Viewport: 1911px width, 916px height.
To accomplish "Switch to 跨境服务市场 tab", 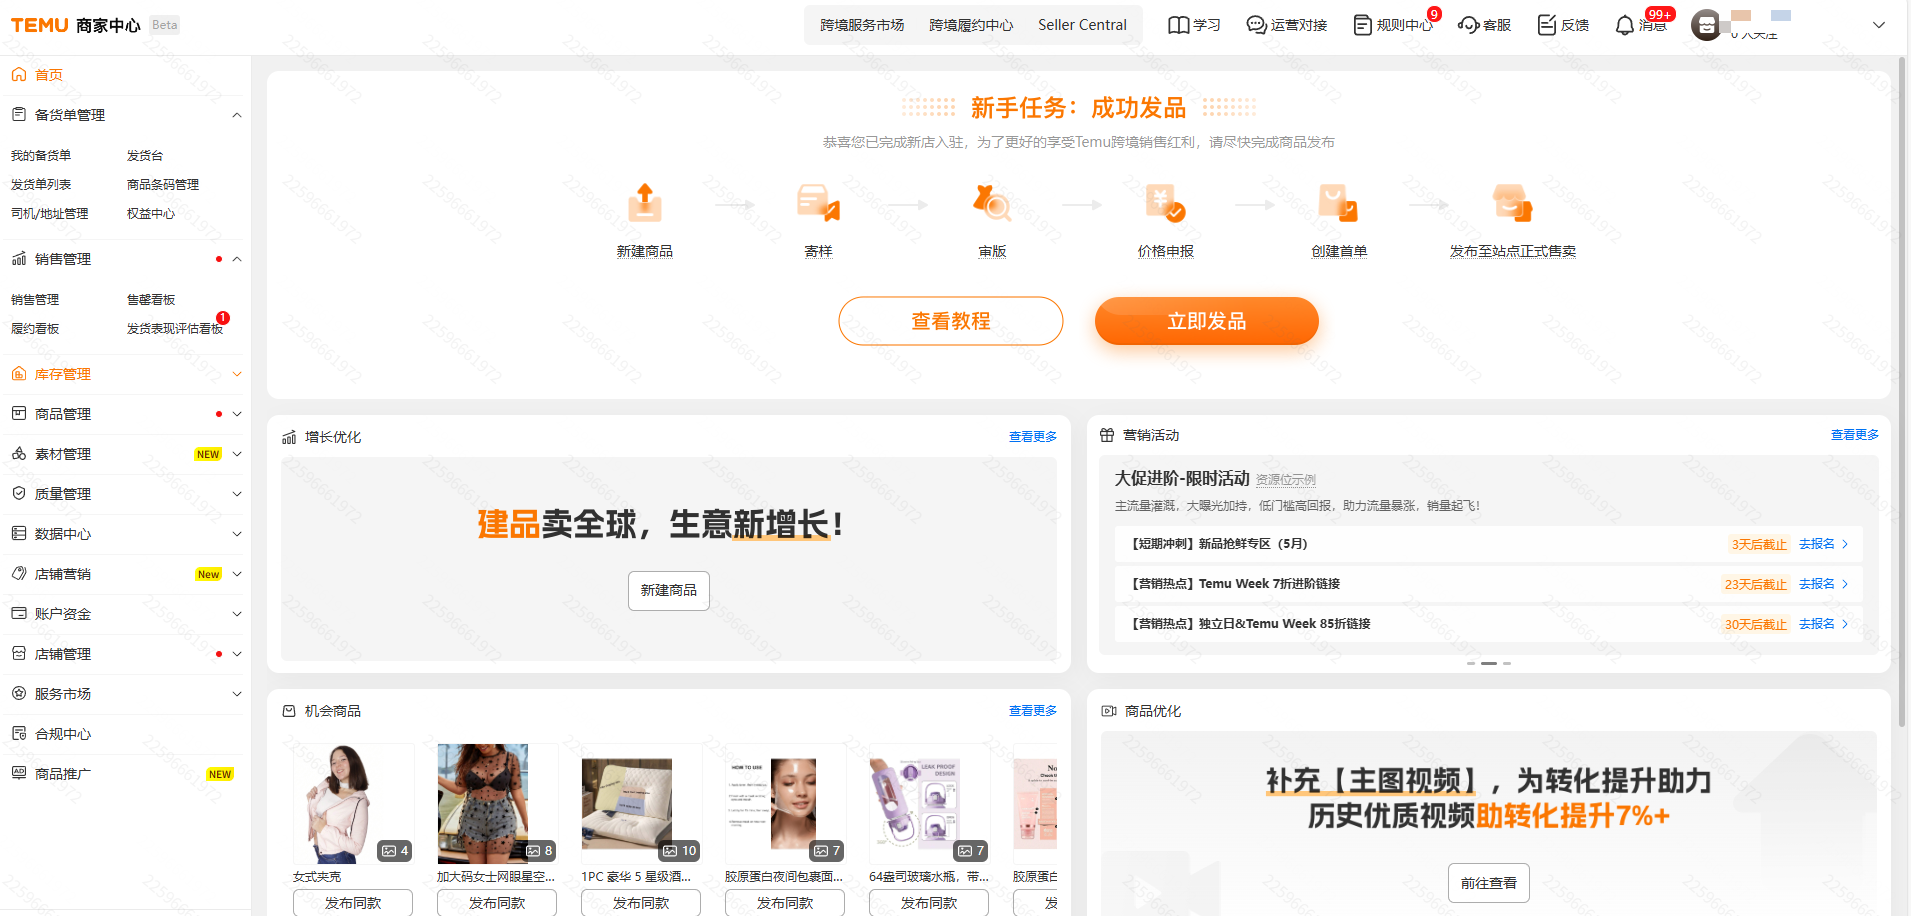I will tap(862, 25).
